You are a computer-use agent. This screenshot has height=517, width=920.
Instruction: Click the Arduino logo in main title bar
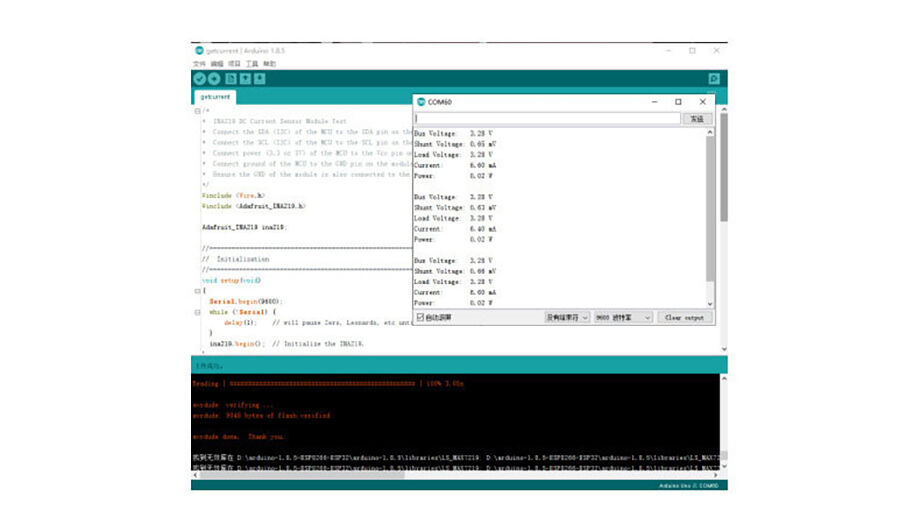tap(199, 50)
